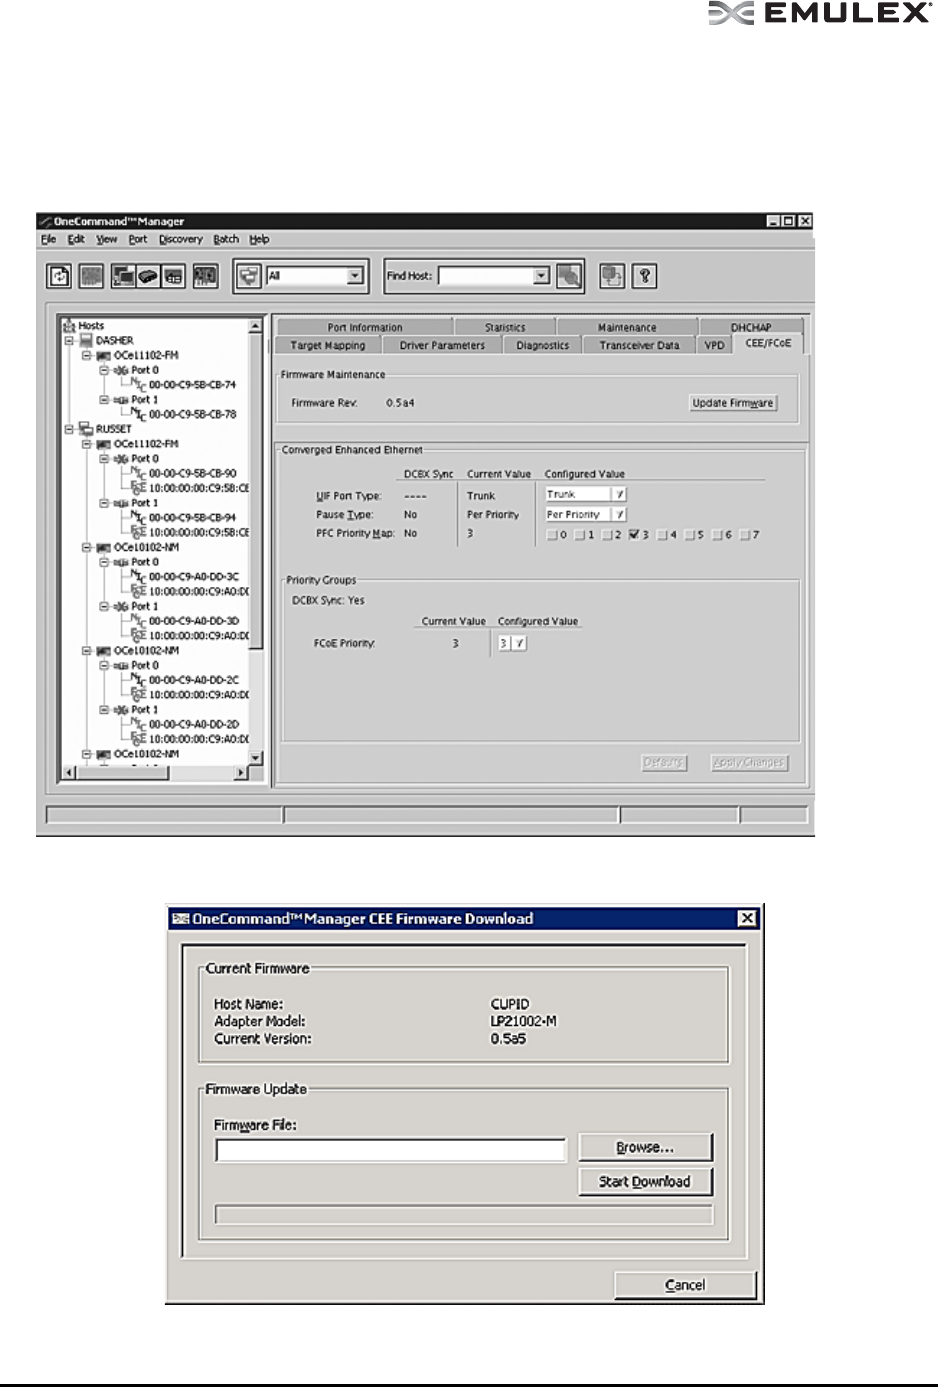Collapse Port 0 above NIC 00-00-C9-5B-CB-74
The height and width of the screenshot is (1387, 938).
[x=105, y=370]
